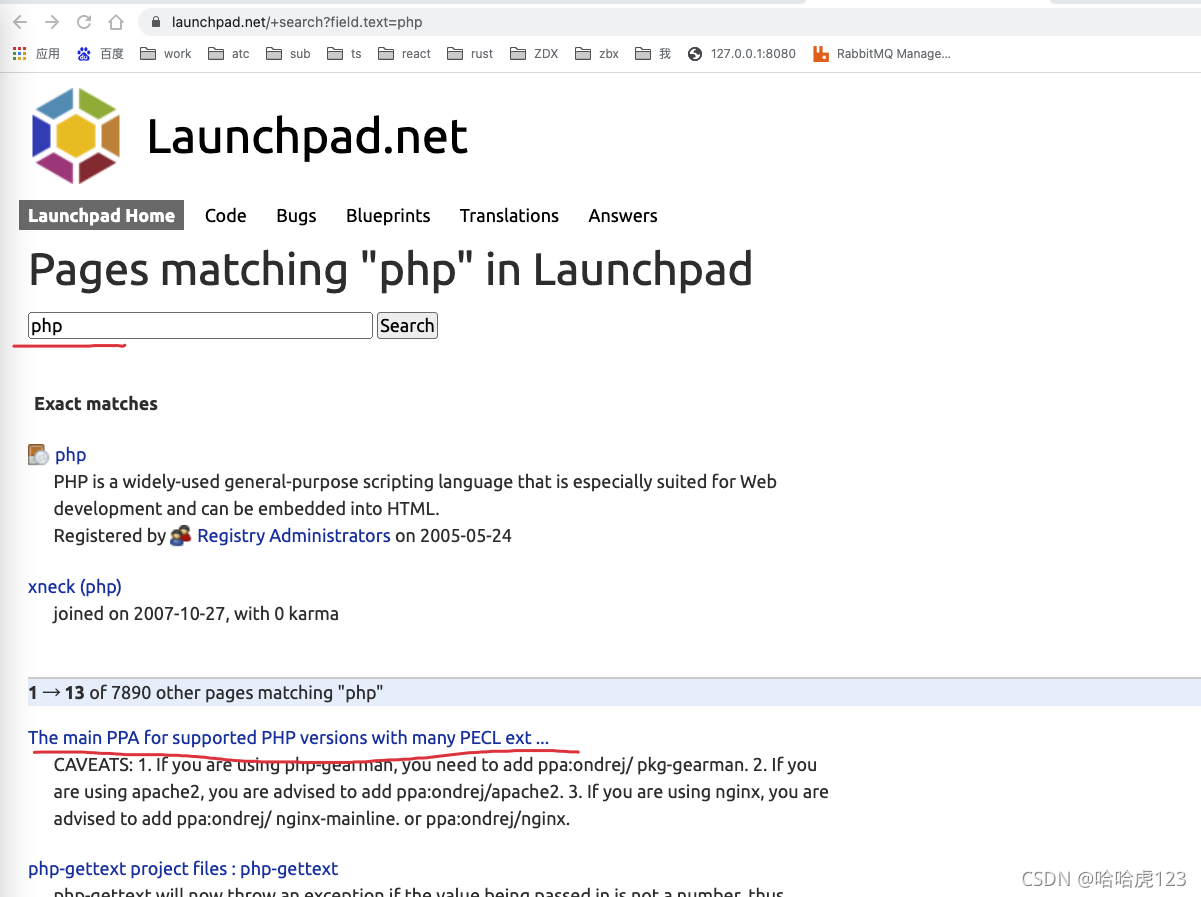Image resolution: width=1201 pixels, height=897 pixels.
Task: Reload the page with refresh icon
Action: coord(84,22)
